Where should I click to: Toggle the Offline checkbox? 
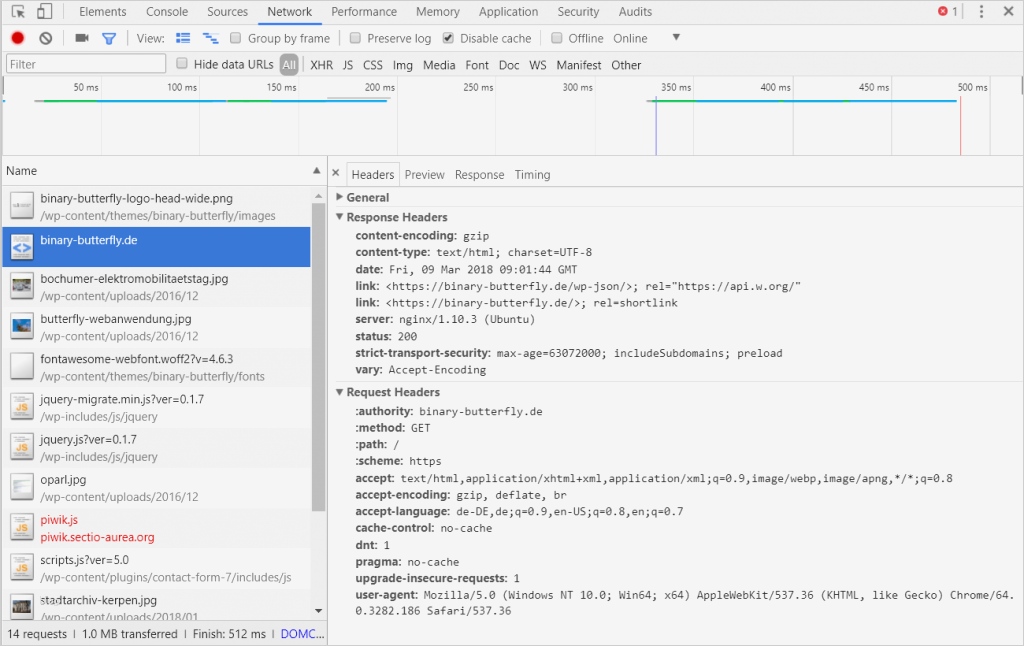558,37
